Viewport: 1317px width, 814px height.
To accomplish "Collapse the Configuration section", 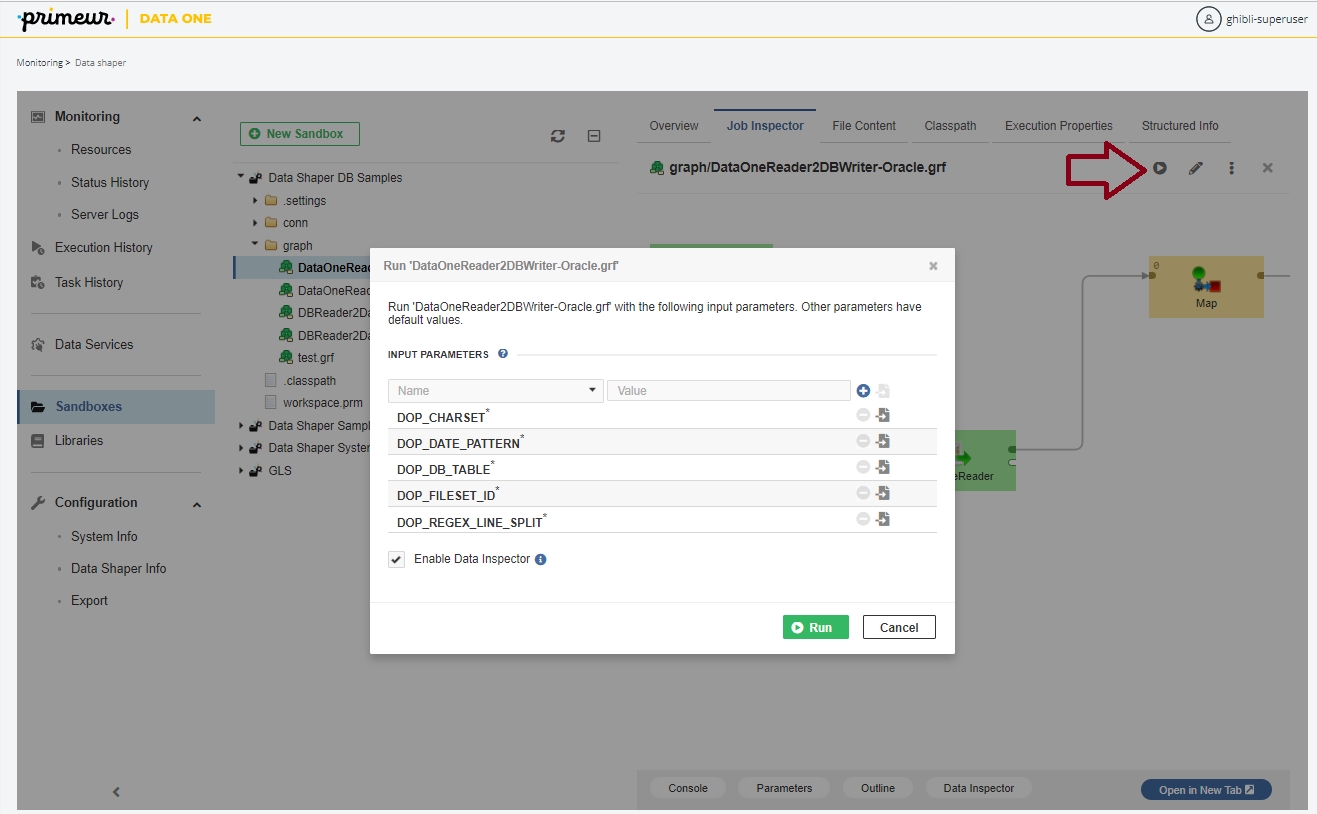I will 196,504.
